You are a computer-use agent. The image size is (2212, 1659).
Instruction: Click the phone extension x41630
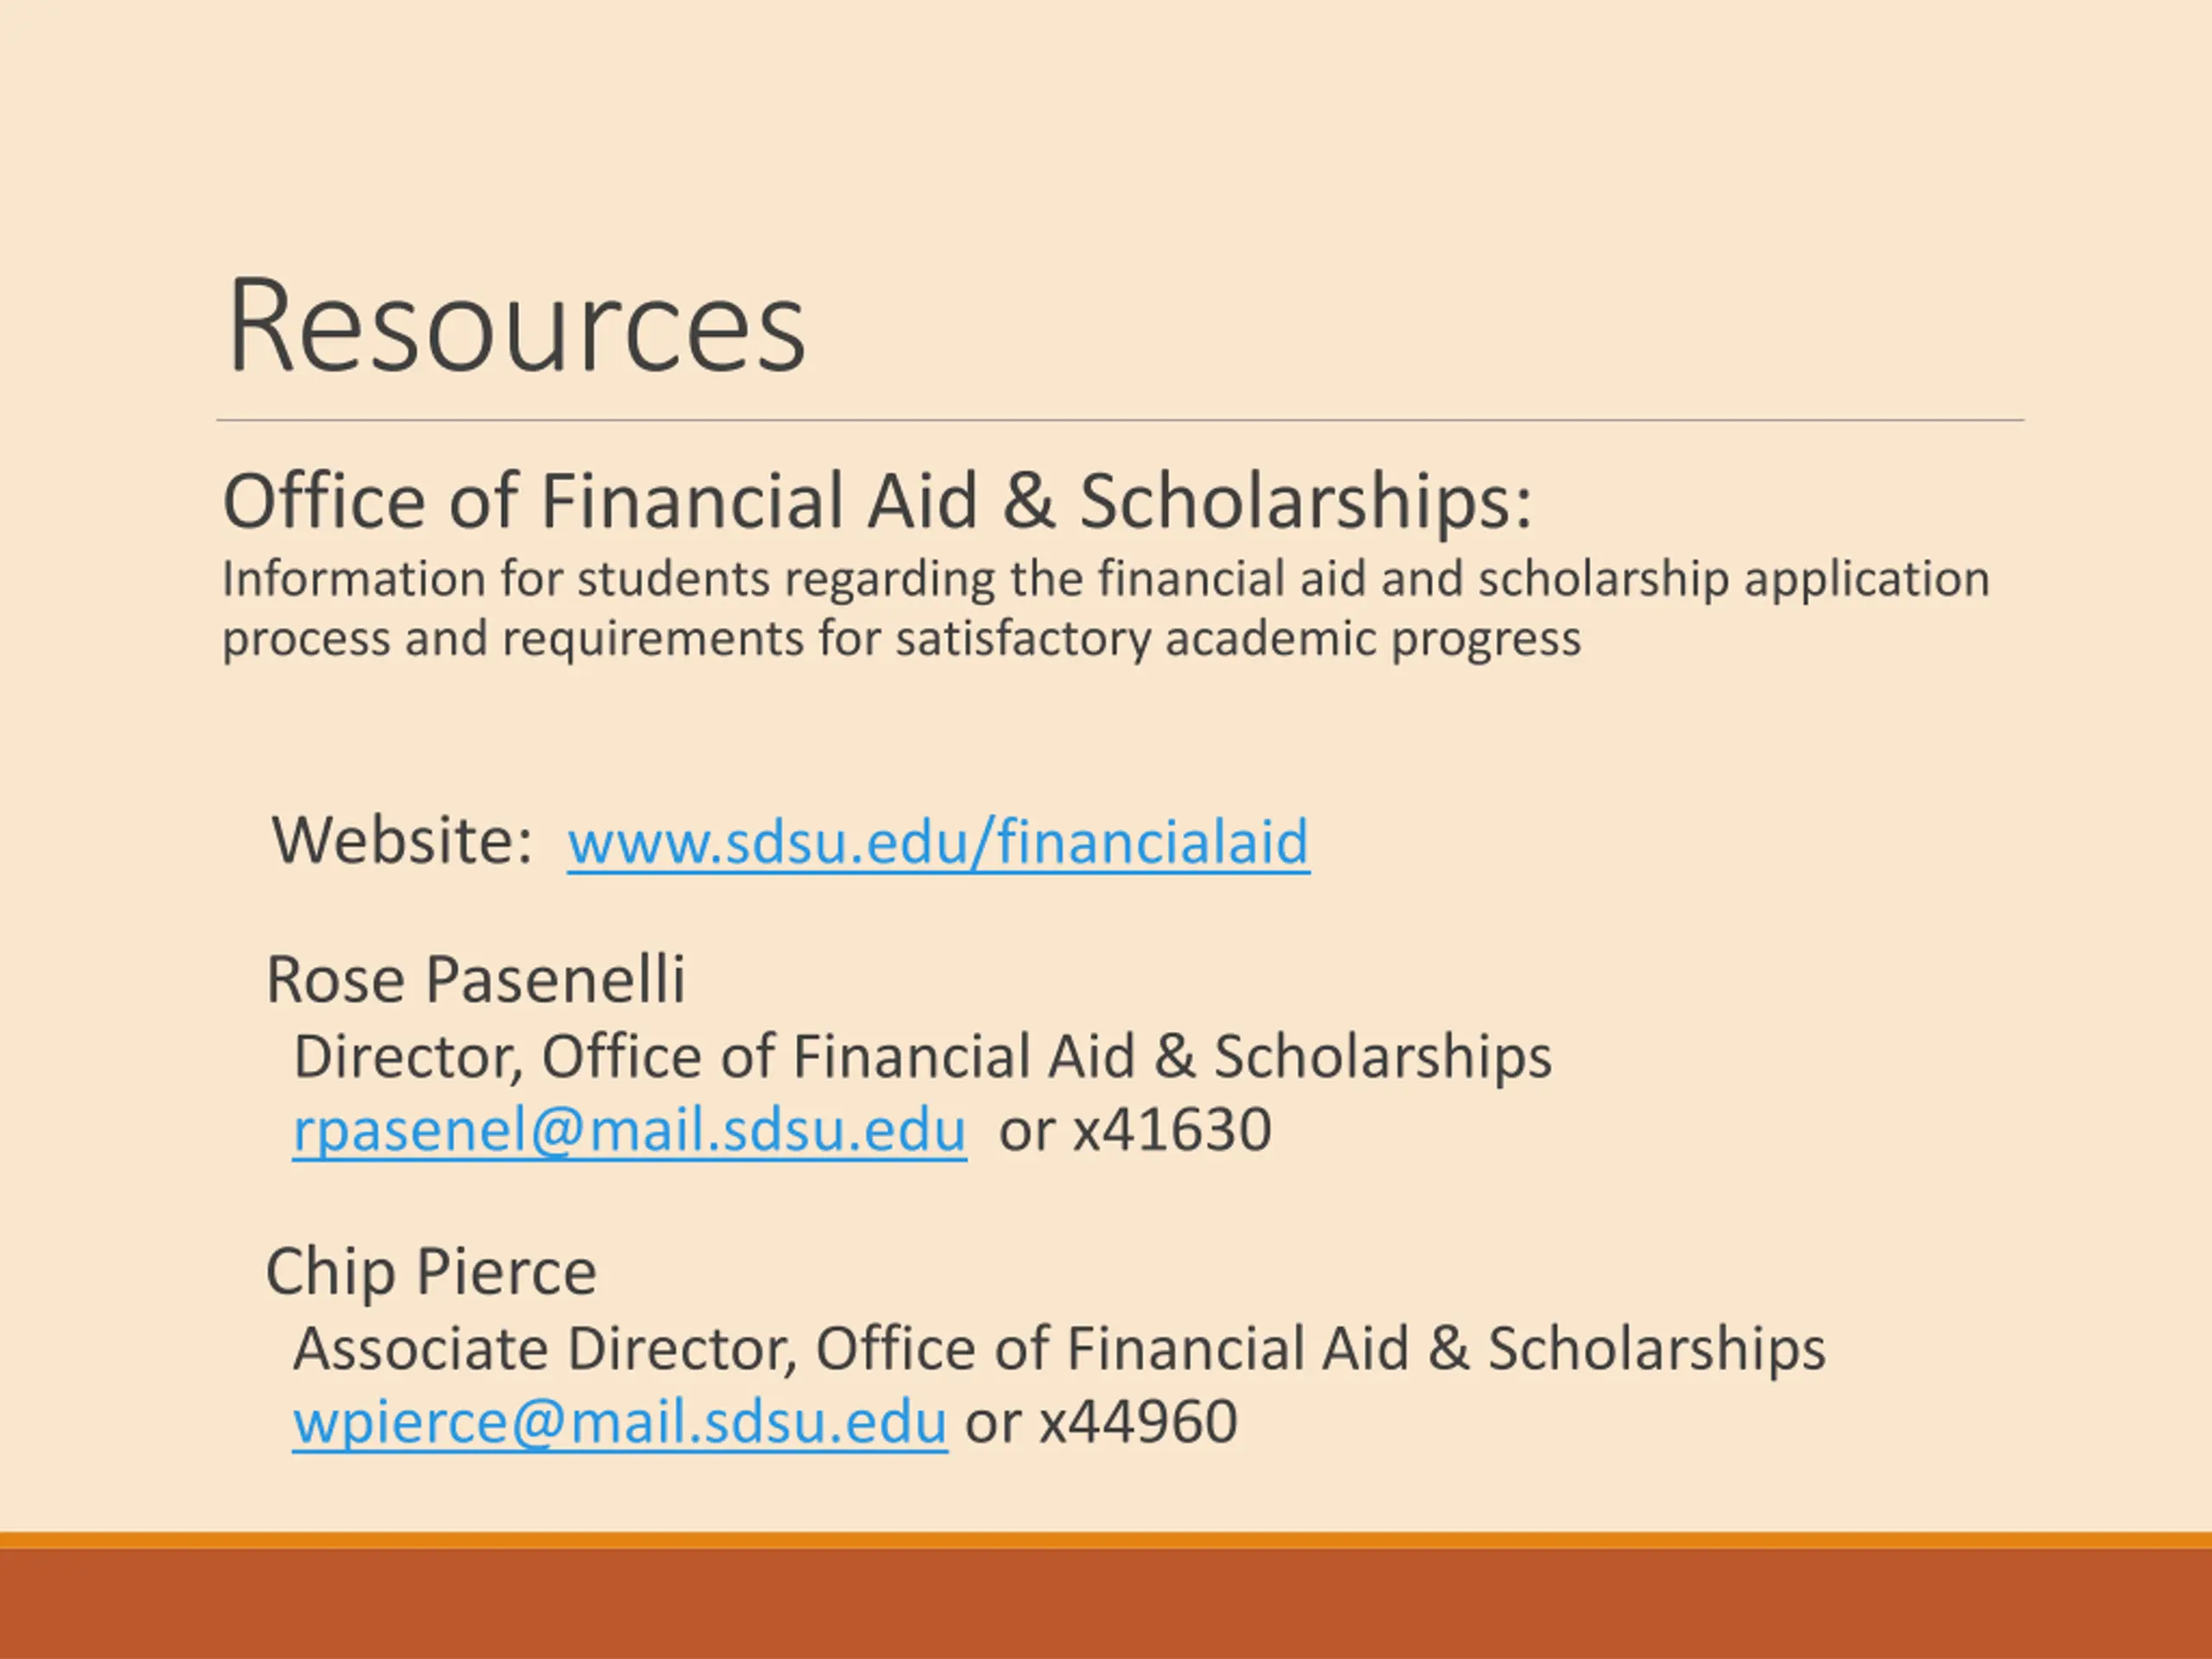point(1172,1130)
